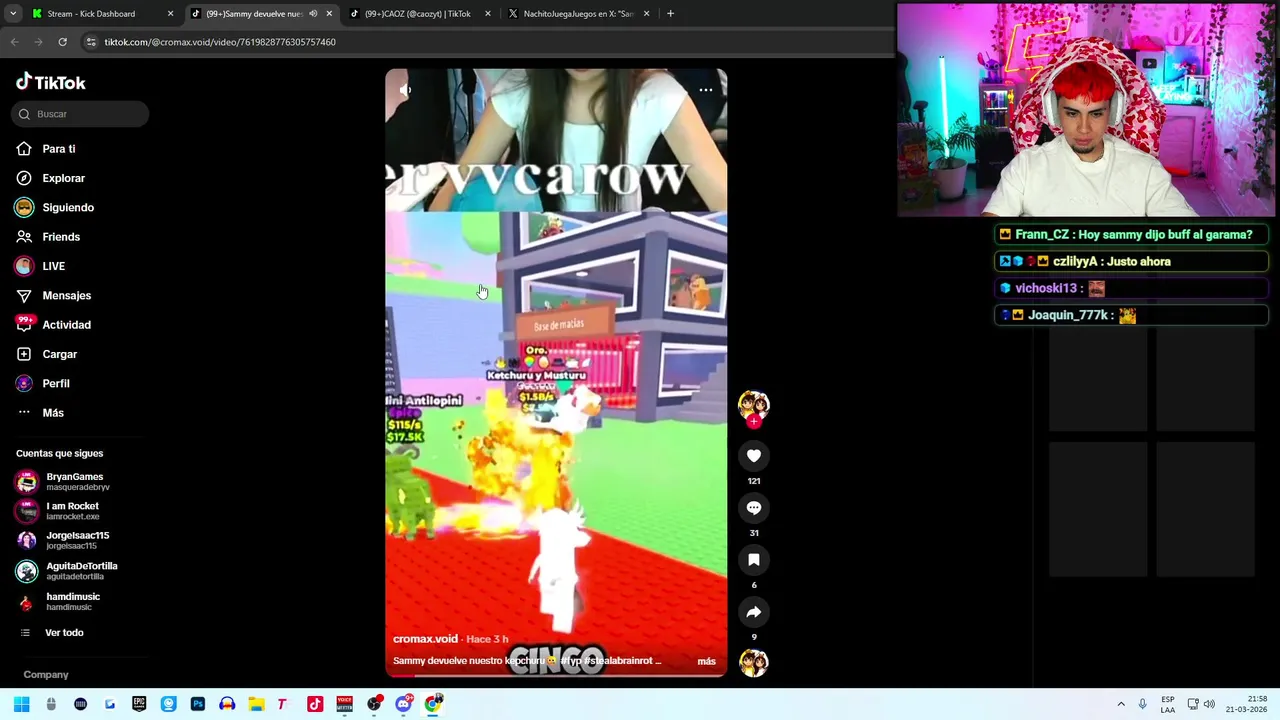Open Discord from taskbar
This screenshot has width=1280, height=720.
pos(403,704)
